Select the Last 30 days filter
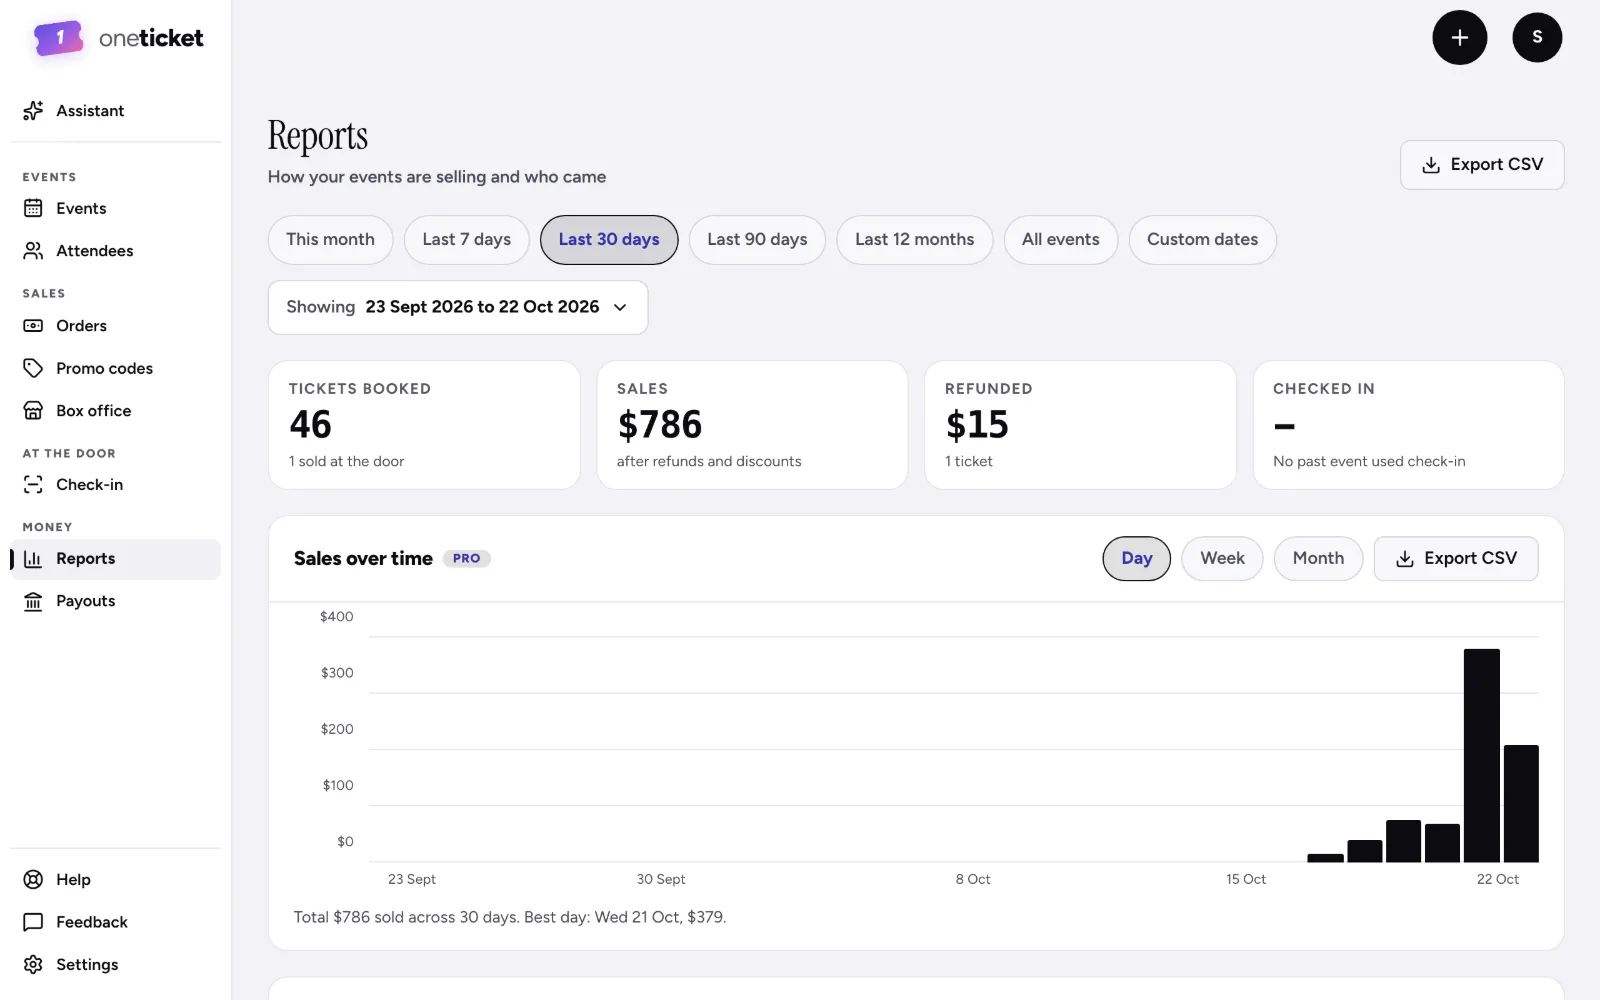The image size is (1600, 1000). pyautogui.click(x=609, y=240)
